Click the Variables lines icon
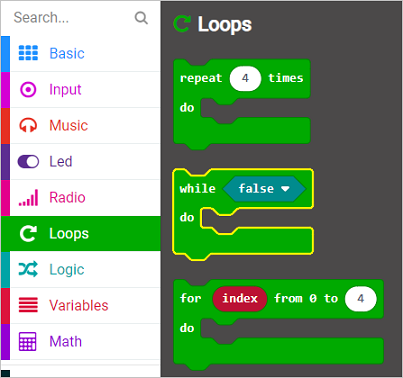This screenshot has height=378, width=403. [x=28, y=305]
